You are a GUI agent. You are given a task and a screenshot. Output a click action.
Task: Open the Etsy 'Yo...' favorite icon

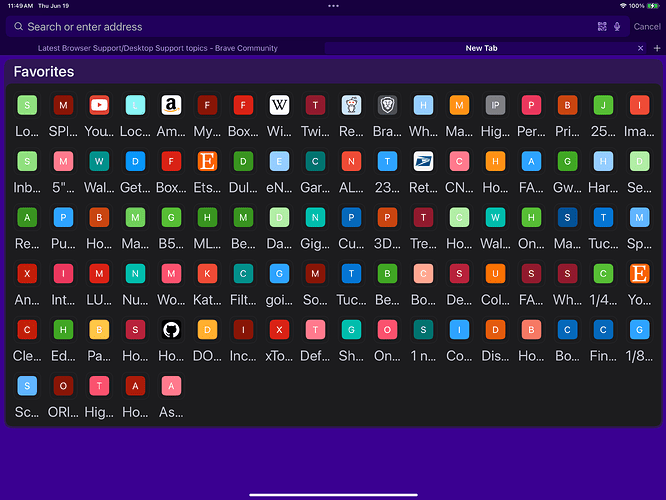point(639,274)
